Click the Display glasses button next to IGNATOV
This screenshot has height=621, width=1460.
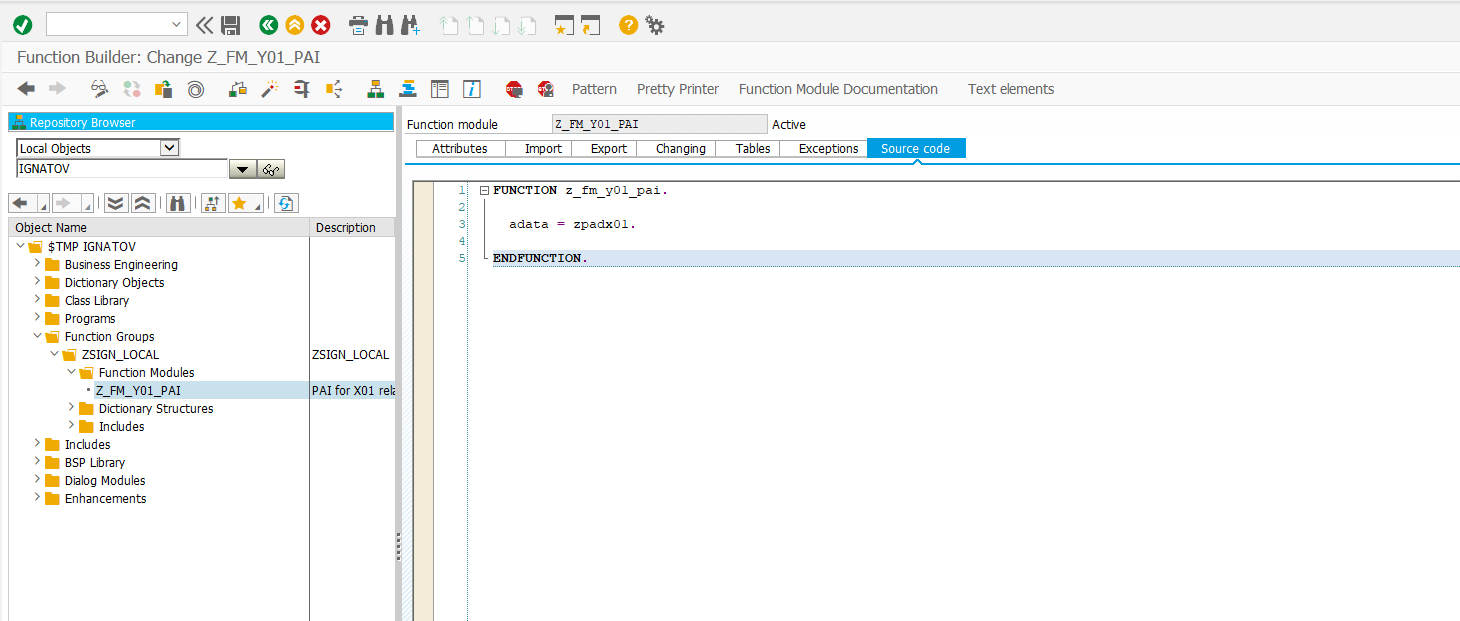pos(272,169)
